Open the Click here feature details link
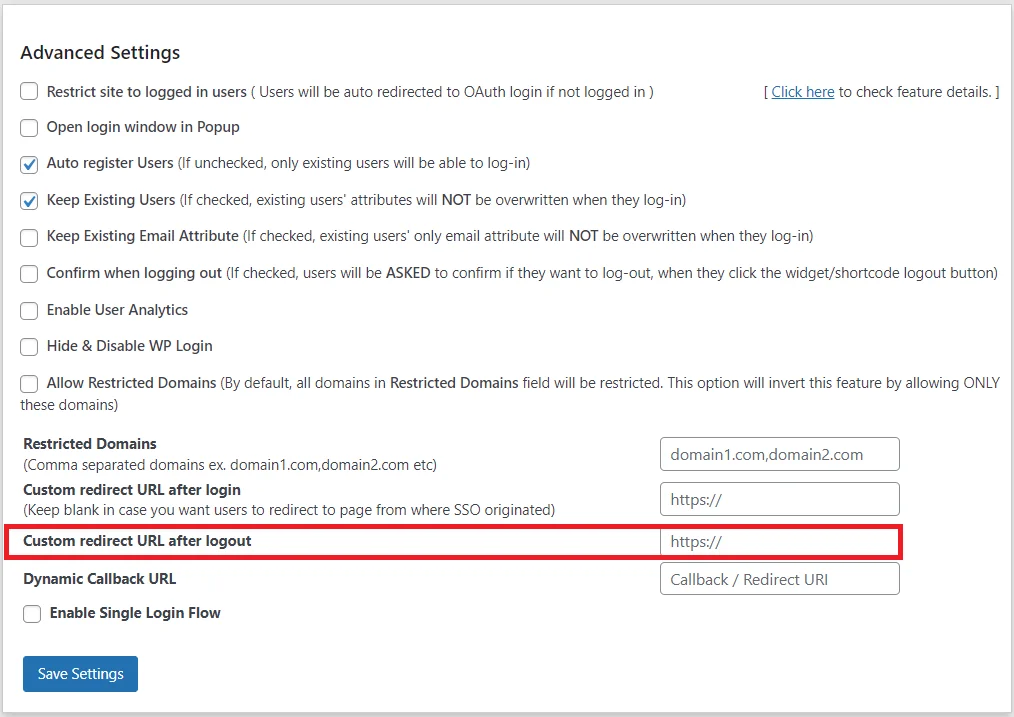This screenshot has height=717, width=1014. [802, 91]
